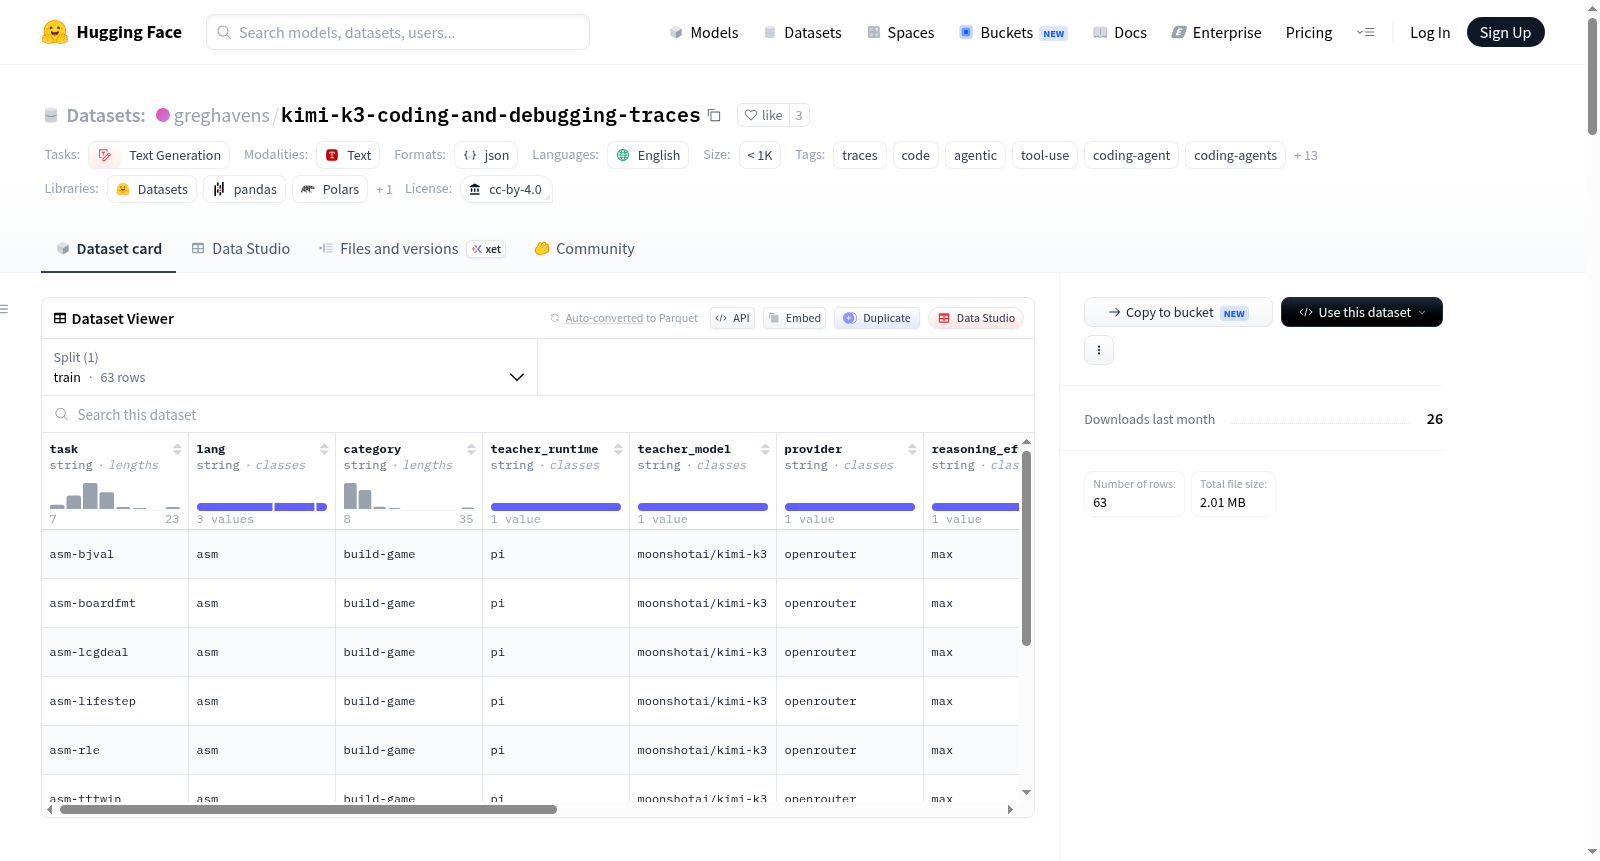Open the Datasets library tag

tap(152, 189)
